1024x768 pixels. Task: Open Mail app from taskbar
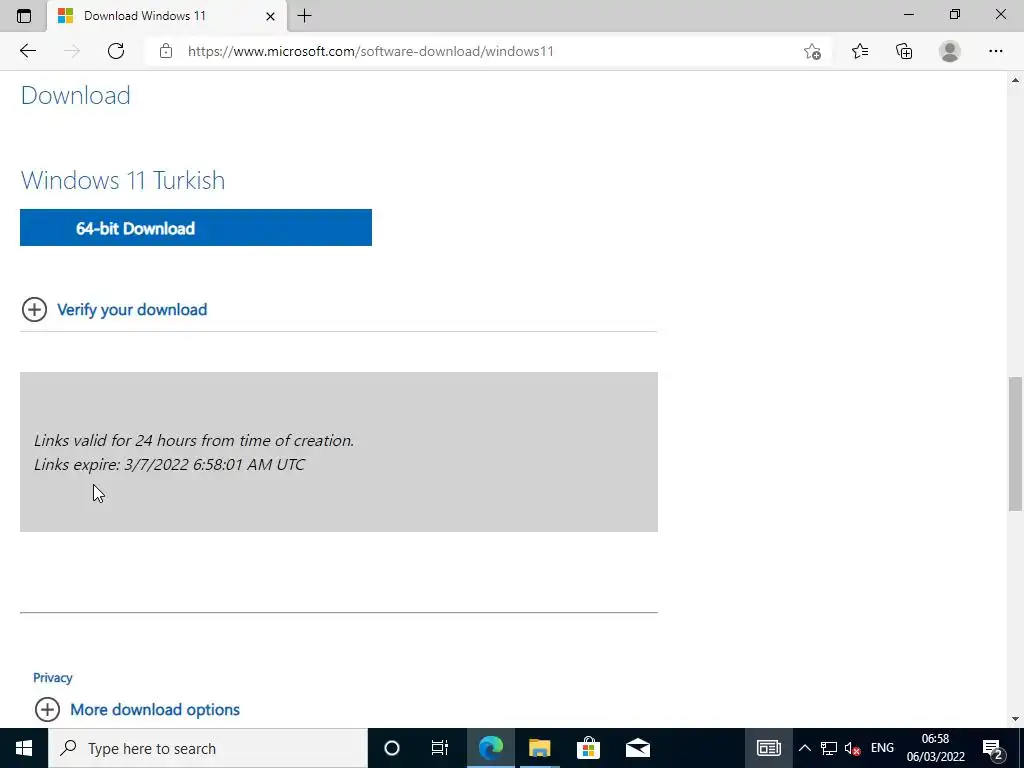coord(637,748)
